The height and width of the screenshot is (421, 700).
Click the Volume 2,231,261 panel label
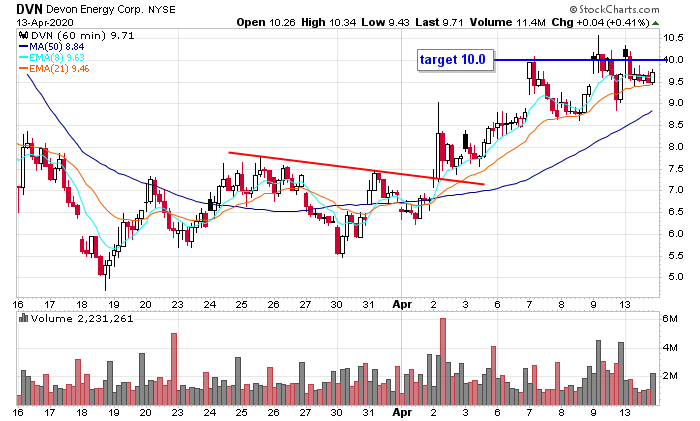(82, 318)
